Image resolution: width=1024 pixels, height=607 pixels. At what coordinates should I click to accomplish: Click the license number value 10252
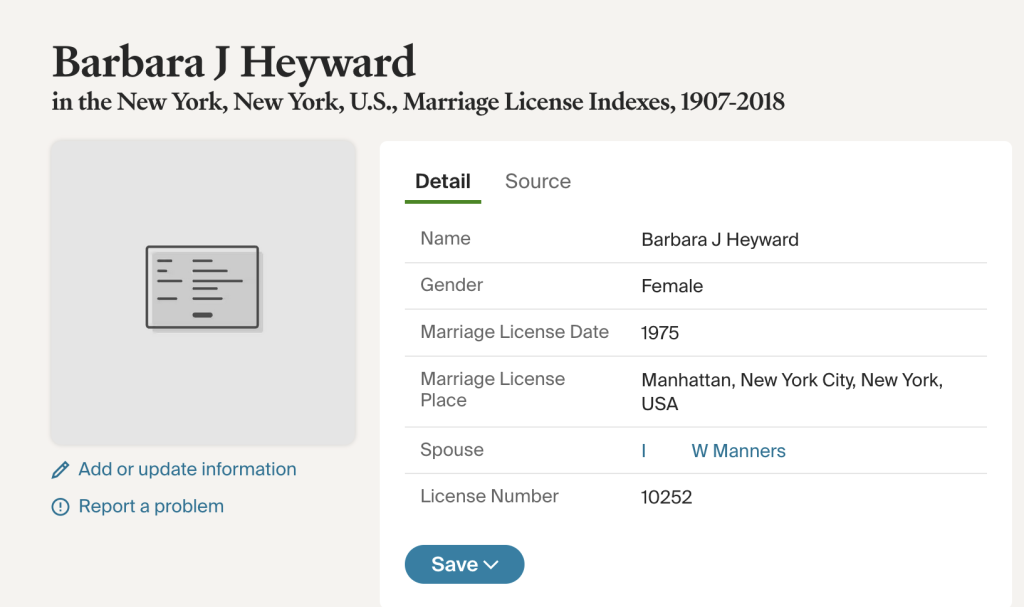point(666,497)
